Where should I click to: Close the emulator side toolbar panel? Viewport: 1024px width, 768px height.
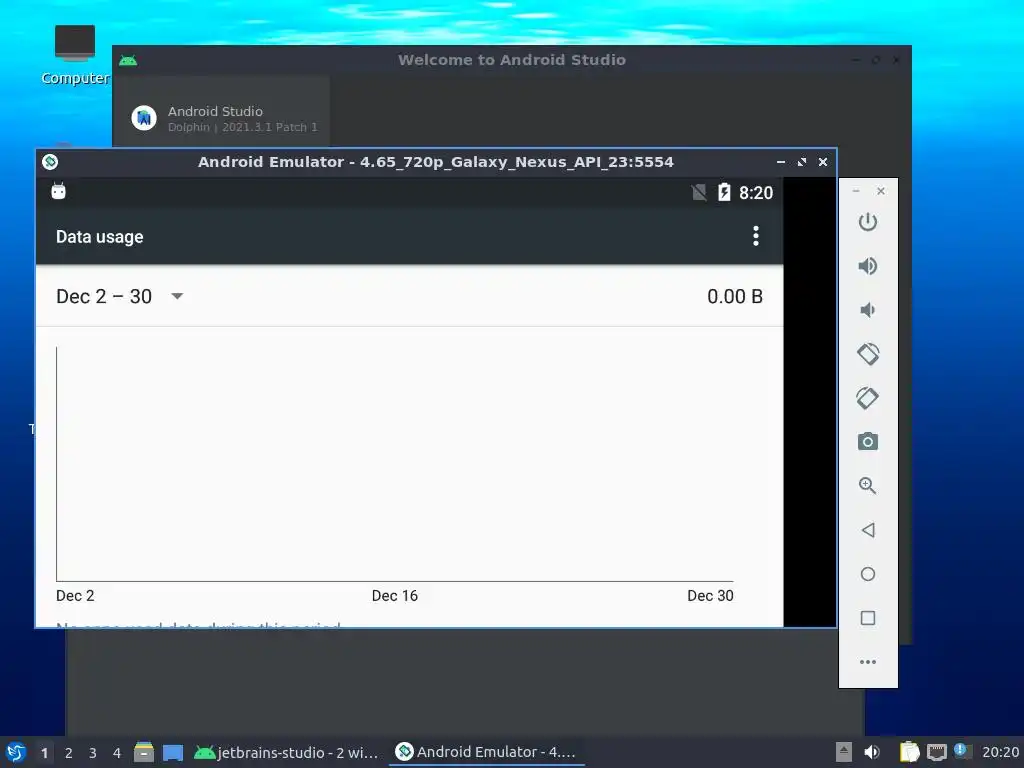881,191
